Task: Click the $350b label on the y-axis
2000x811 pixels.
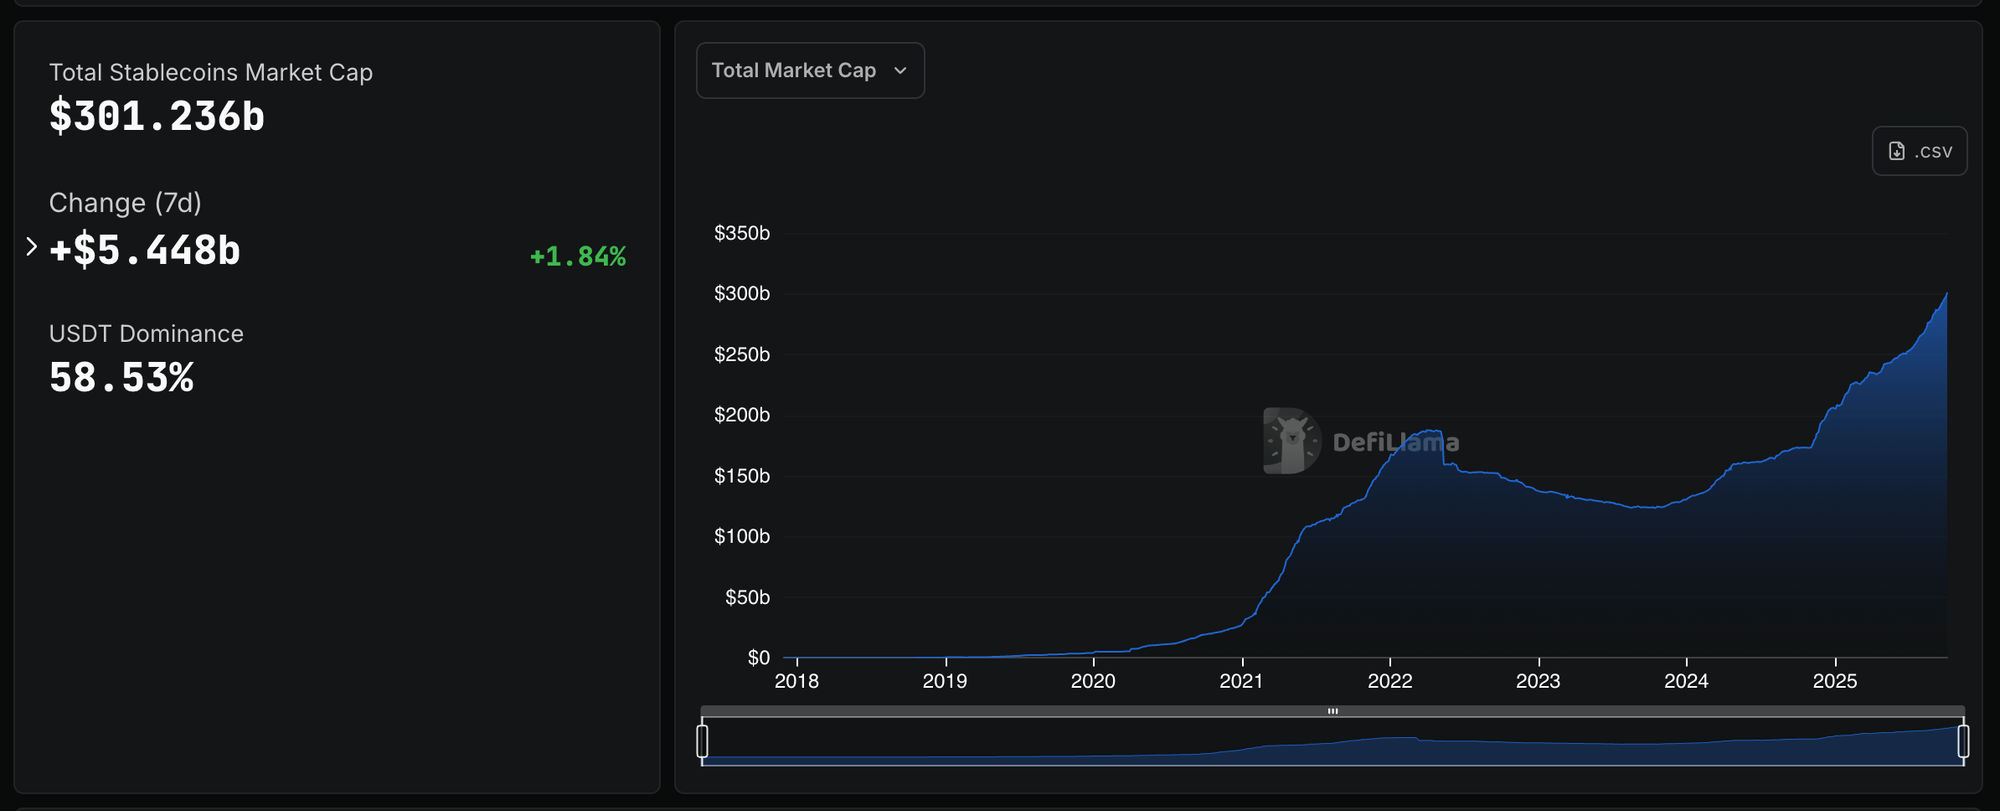Action: point(741,234)
